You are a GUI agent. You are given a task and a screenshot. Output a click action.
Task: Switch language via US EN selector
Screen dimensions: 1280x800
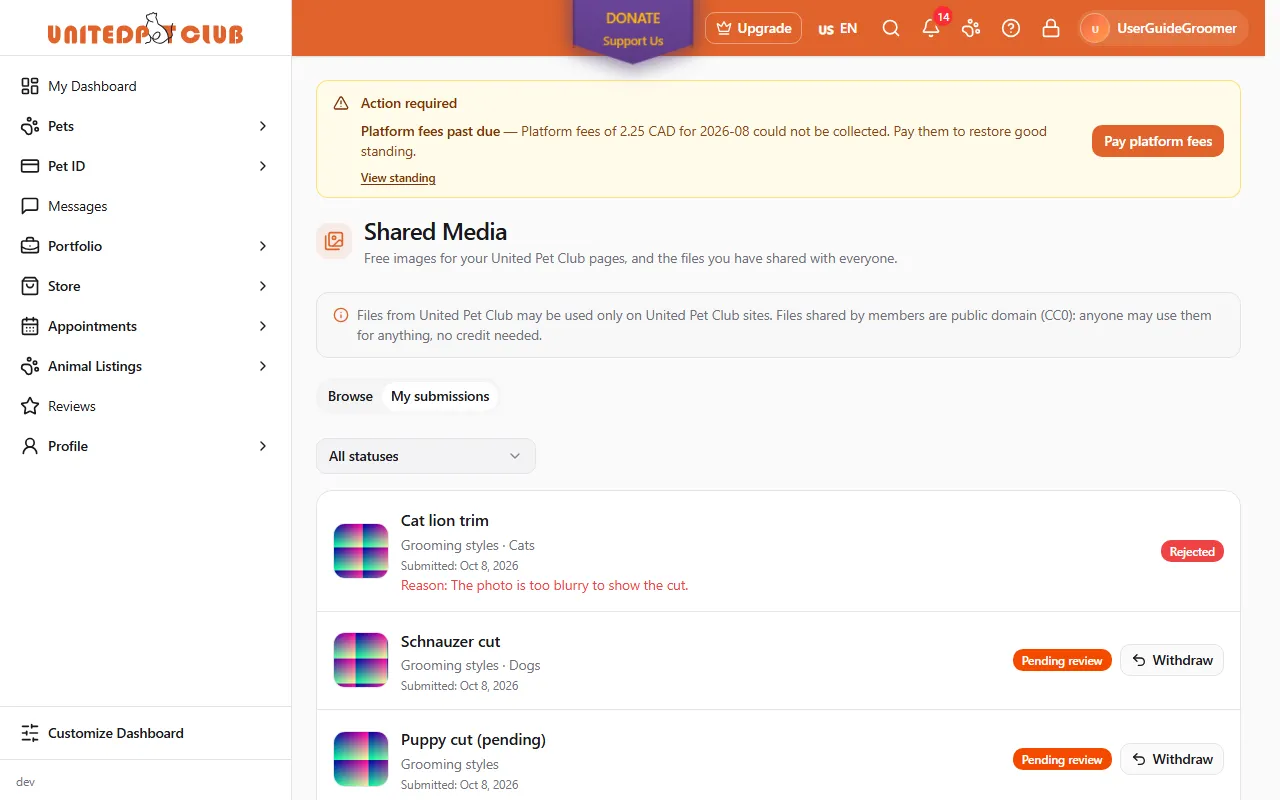(x=837, y=28)
